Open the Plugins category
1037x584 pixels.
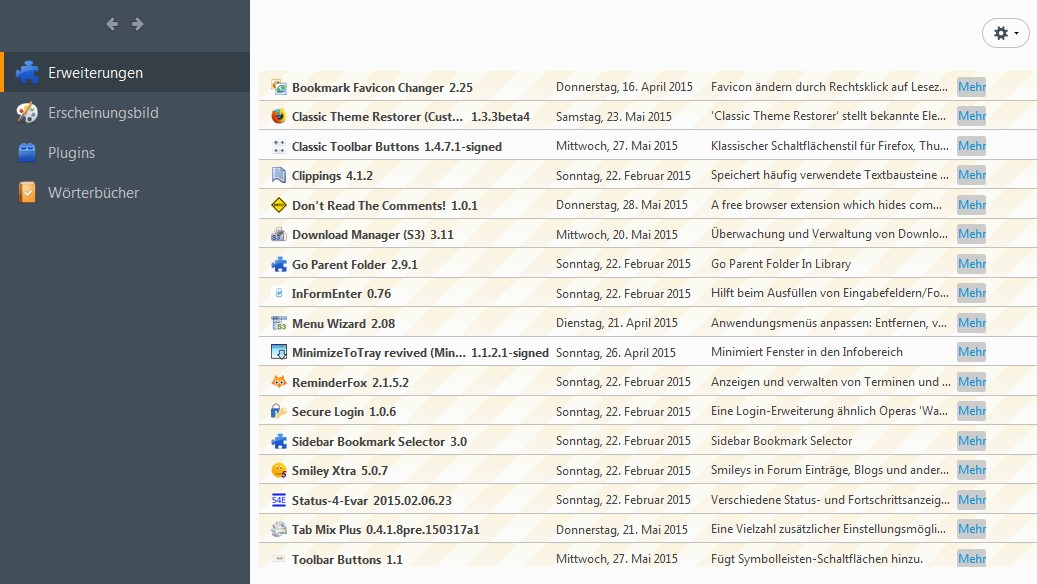(x=71, y=153)
